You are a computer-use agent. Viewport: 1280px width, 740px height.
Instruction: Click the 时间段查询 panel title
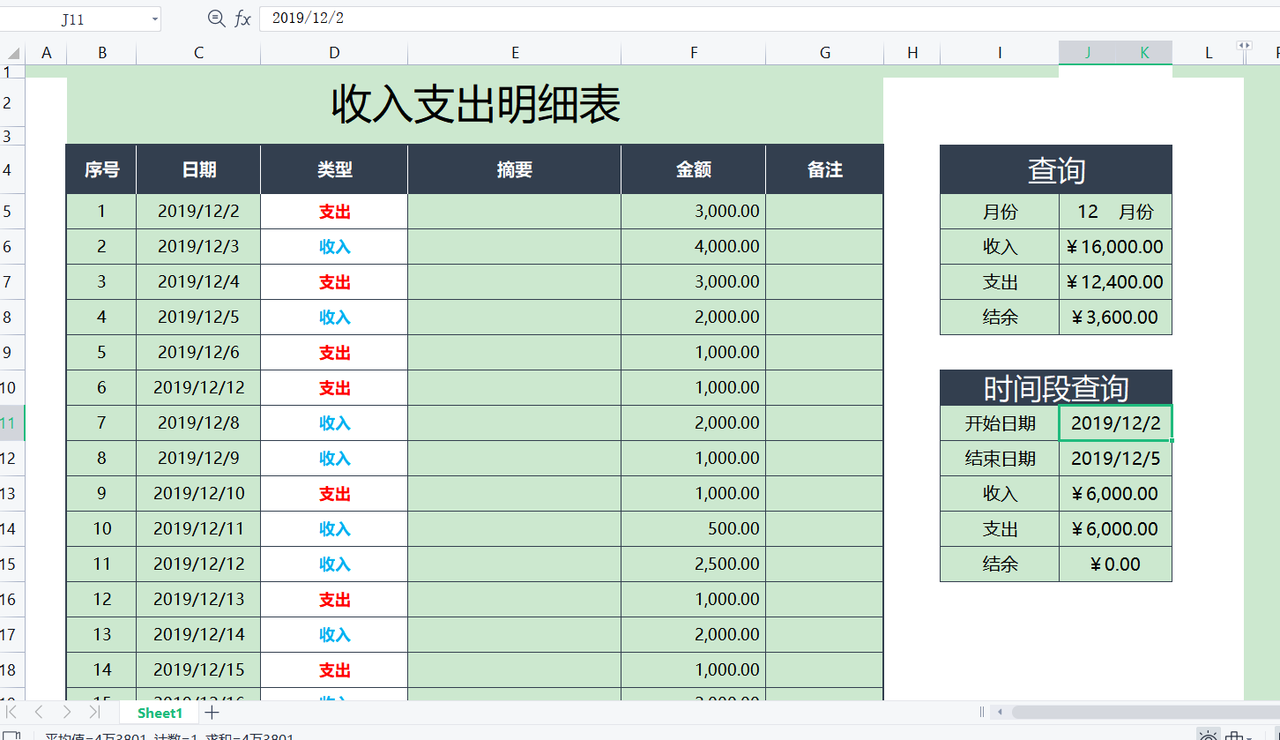(x=1056, y=387)
